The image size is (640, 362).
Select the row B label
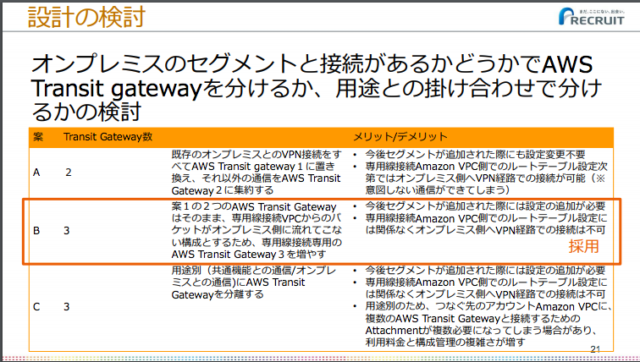36,231
